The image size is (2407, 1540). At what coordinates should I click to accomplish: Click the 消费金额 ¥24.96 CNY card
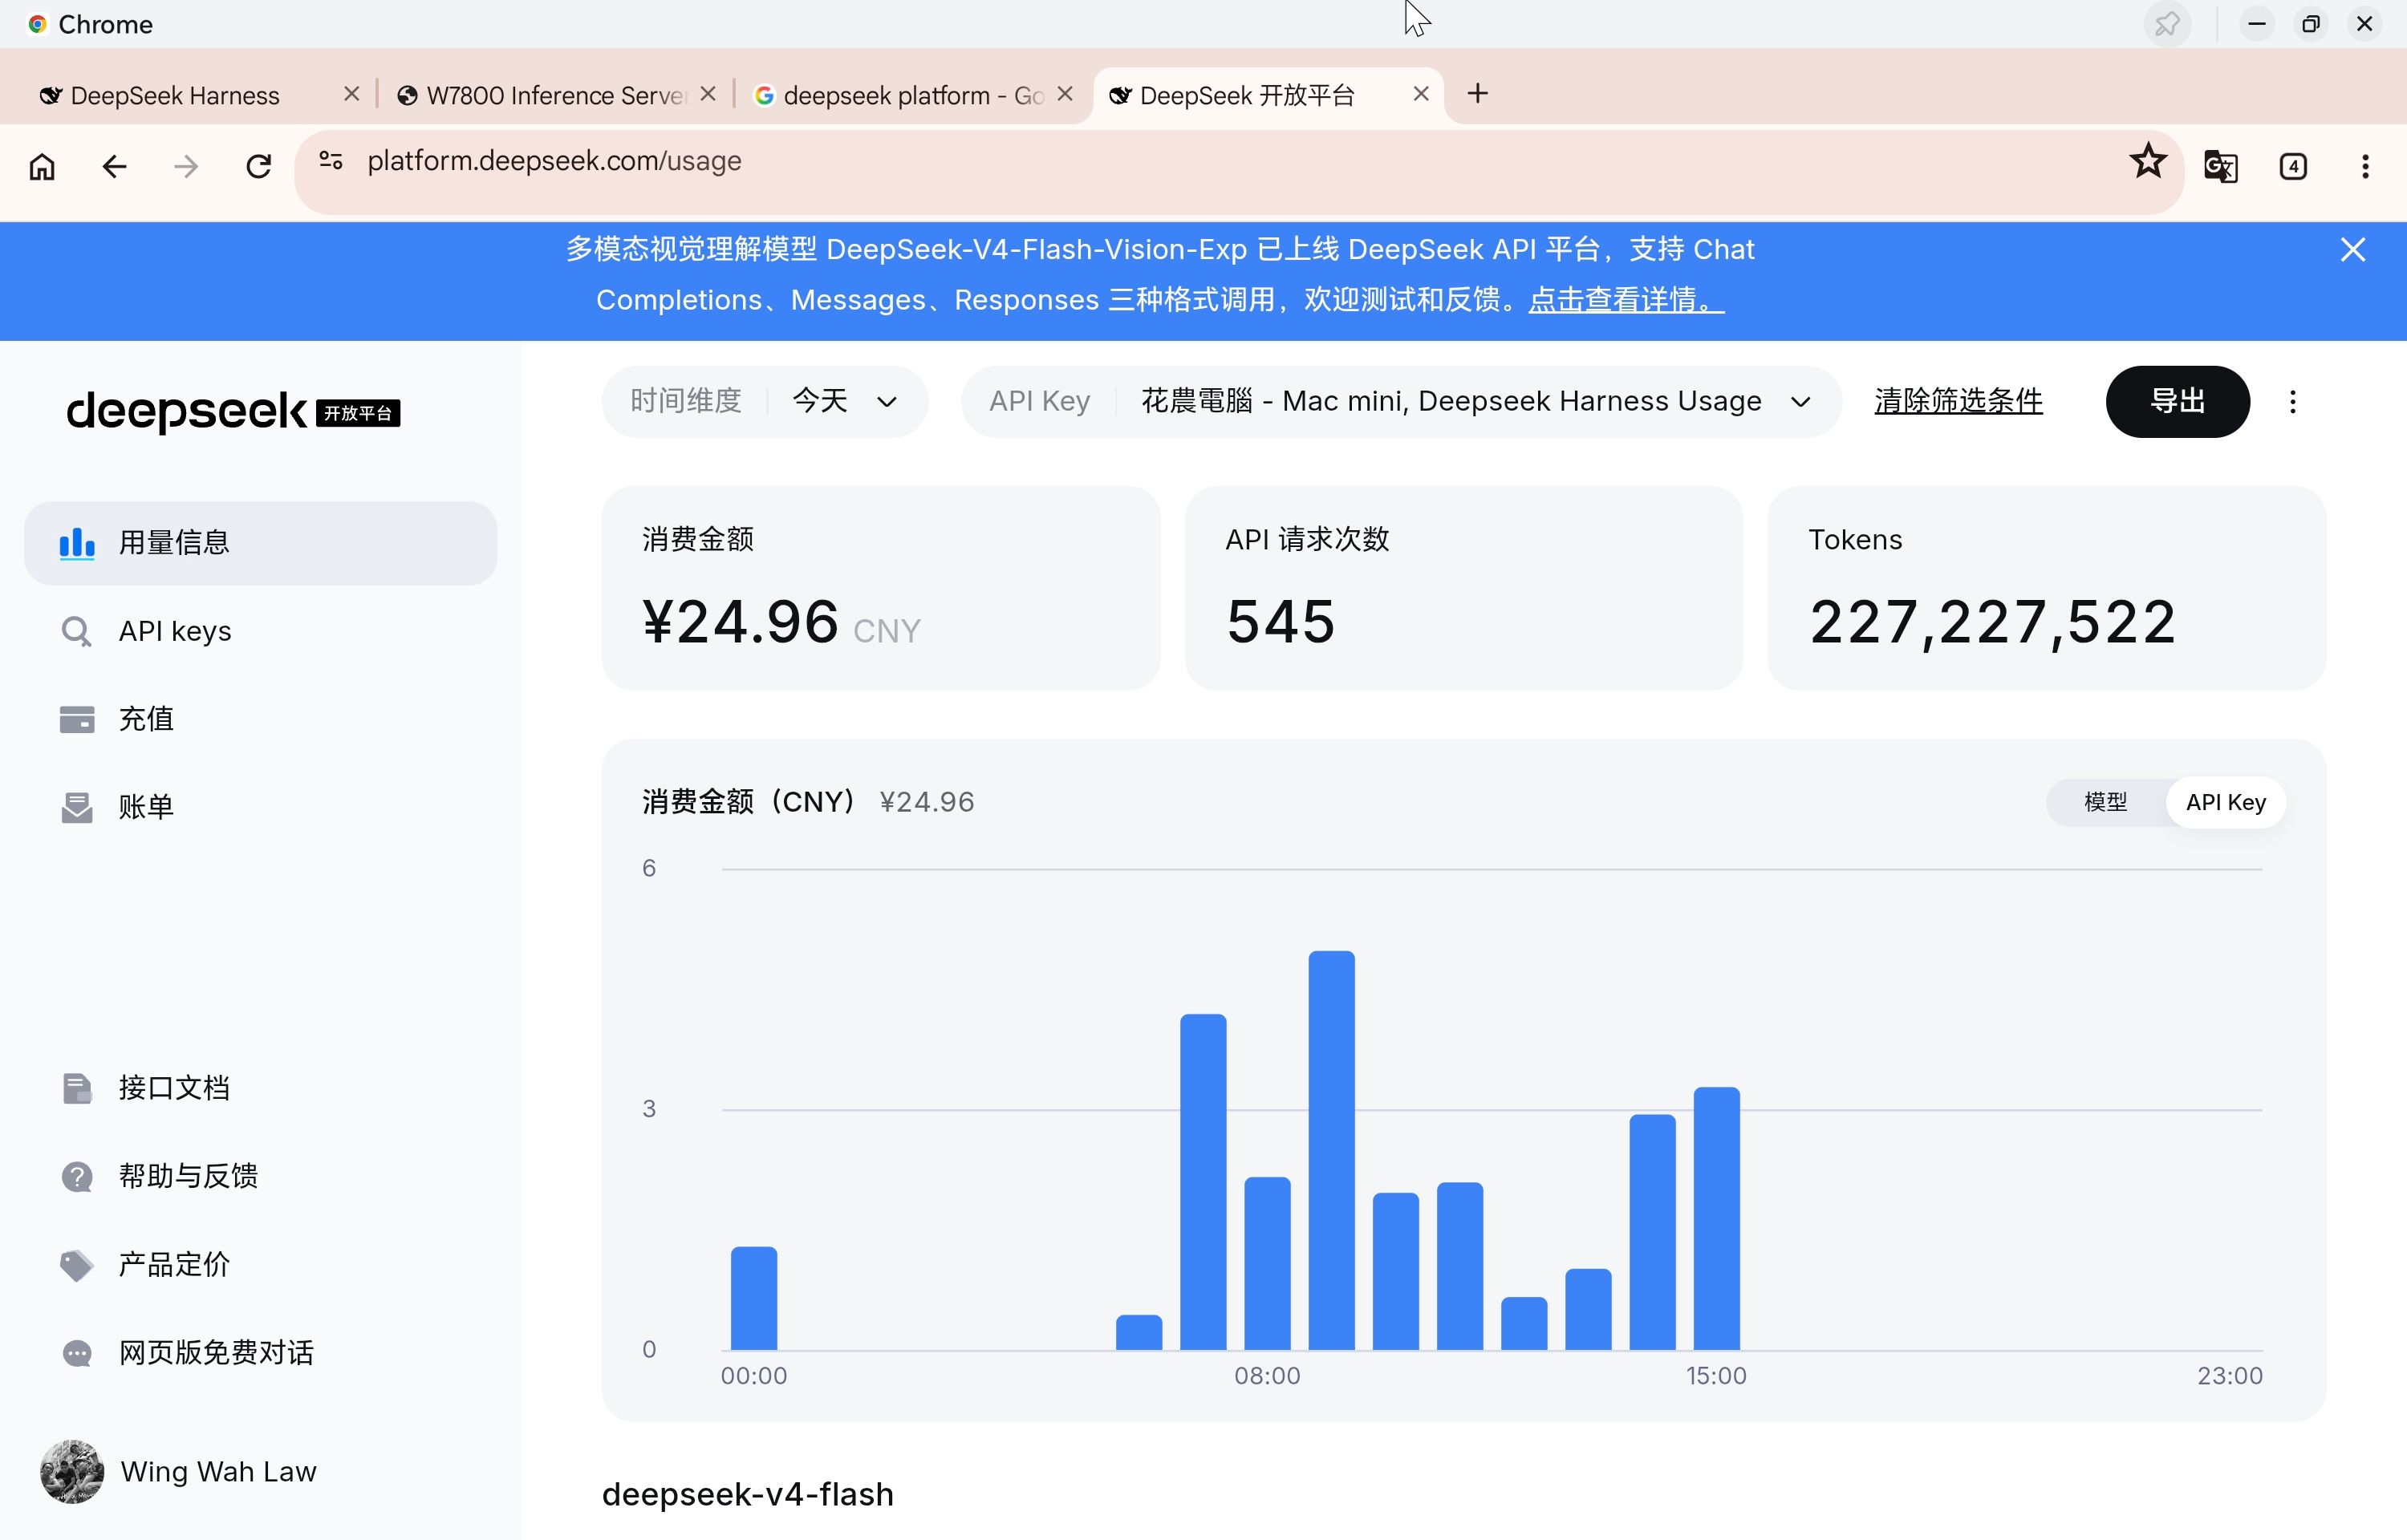881,589
